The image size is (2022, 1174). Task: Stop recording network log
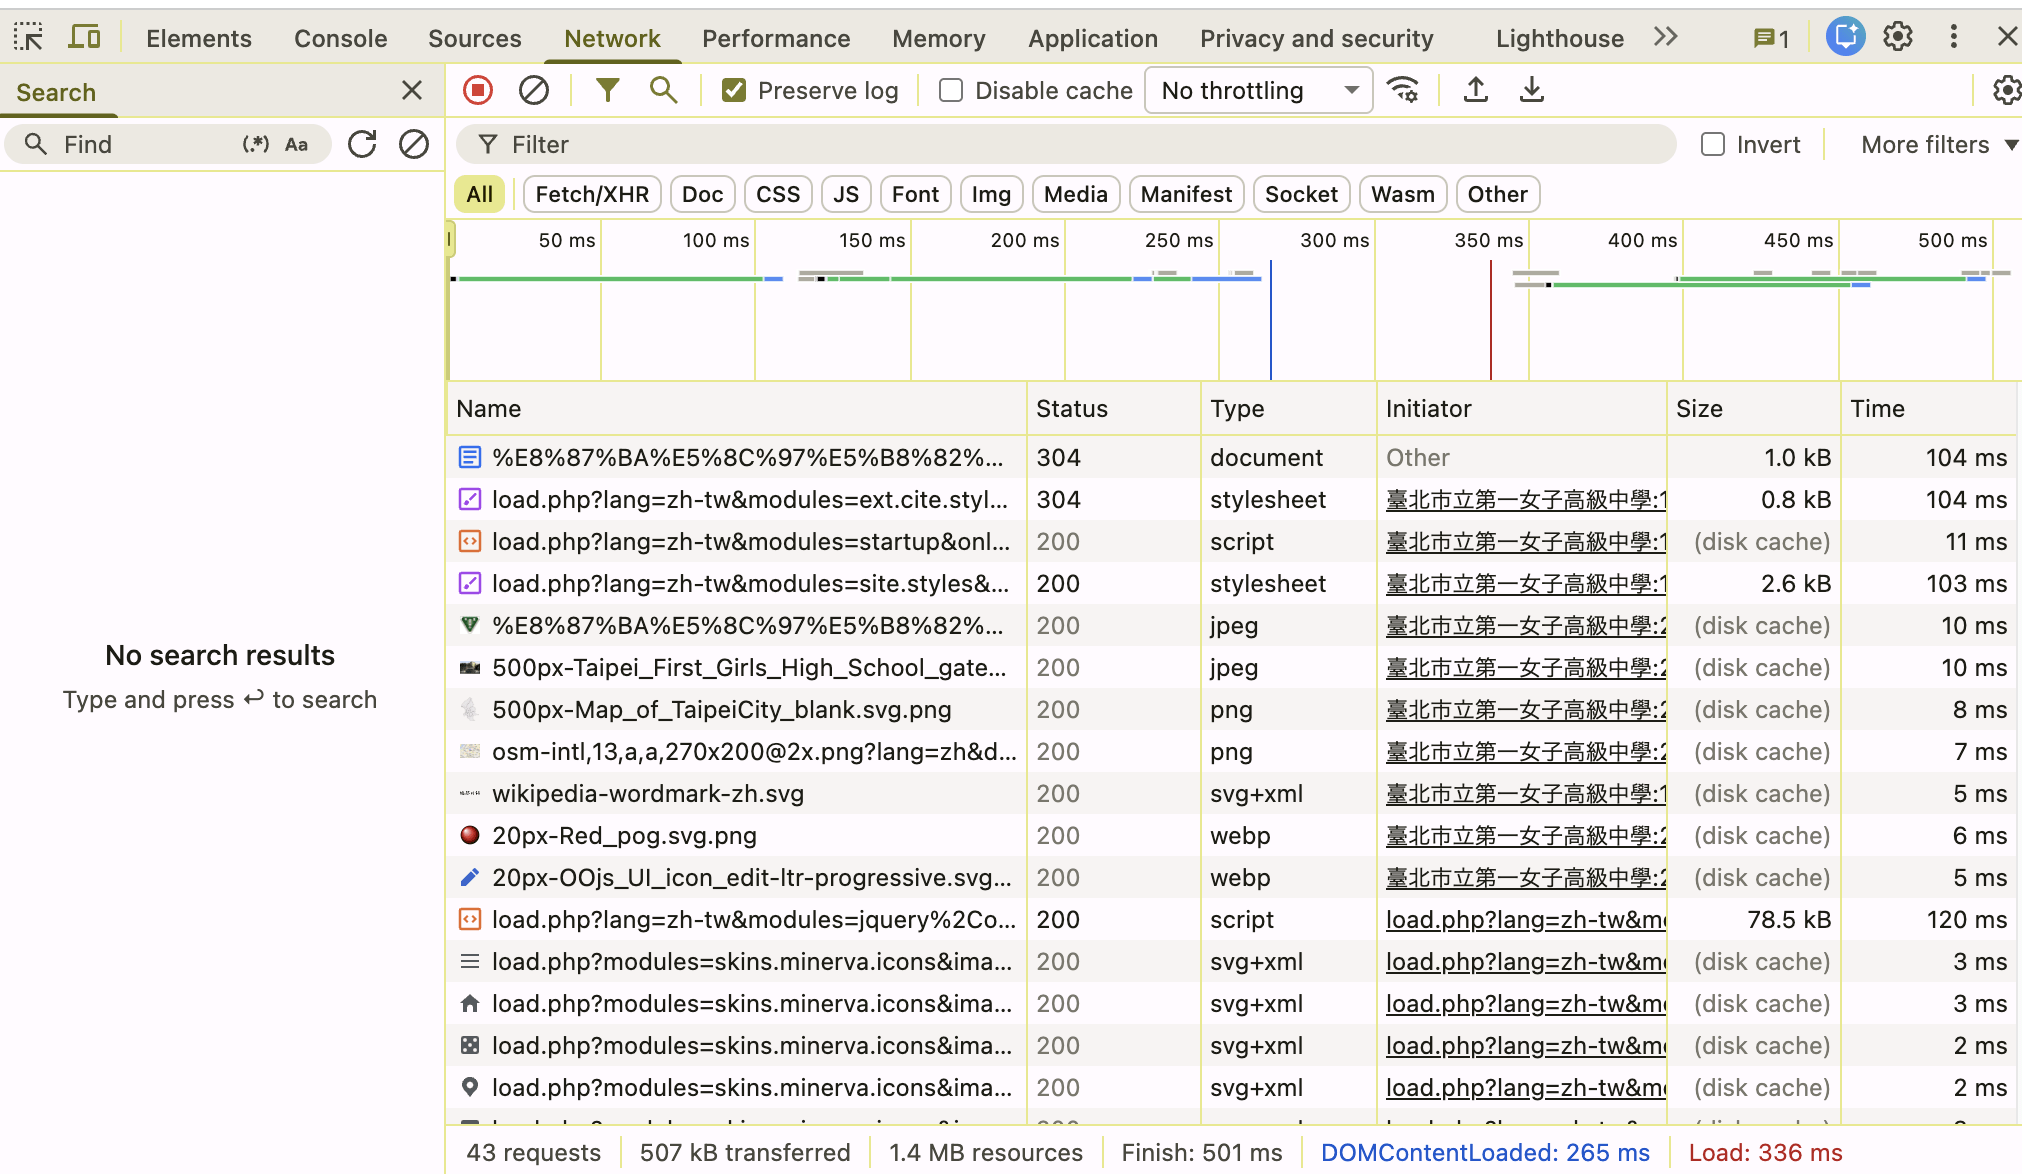pos(478,91)
